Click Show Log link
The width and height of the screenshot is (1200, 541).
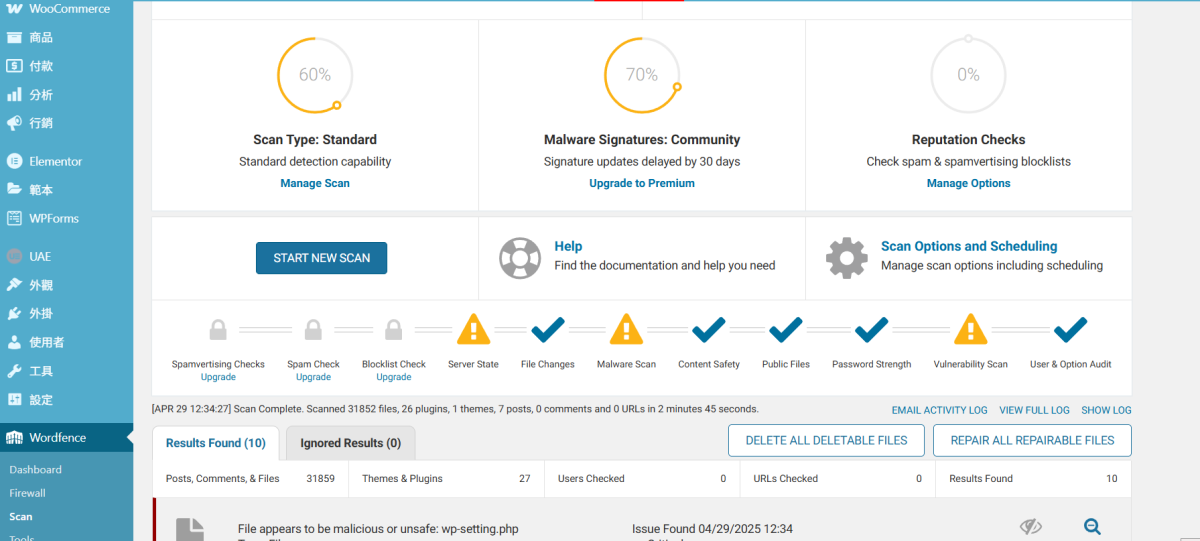point(1107,410)
